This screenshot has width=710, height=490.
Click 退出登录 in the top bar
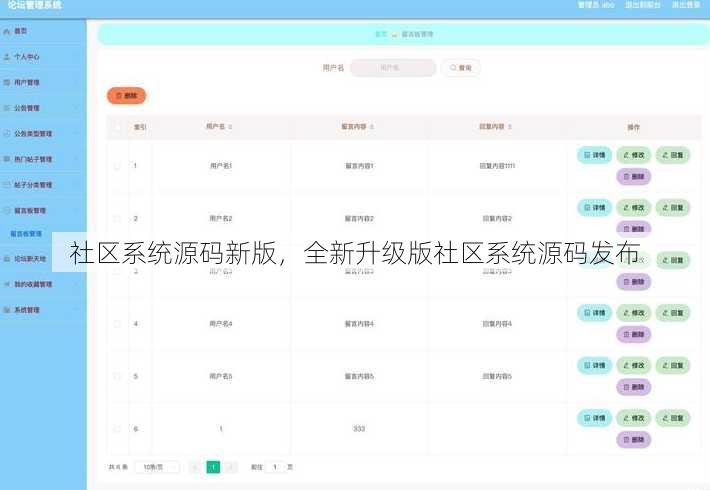click(686, 5)
